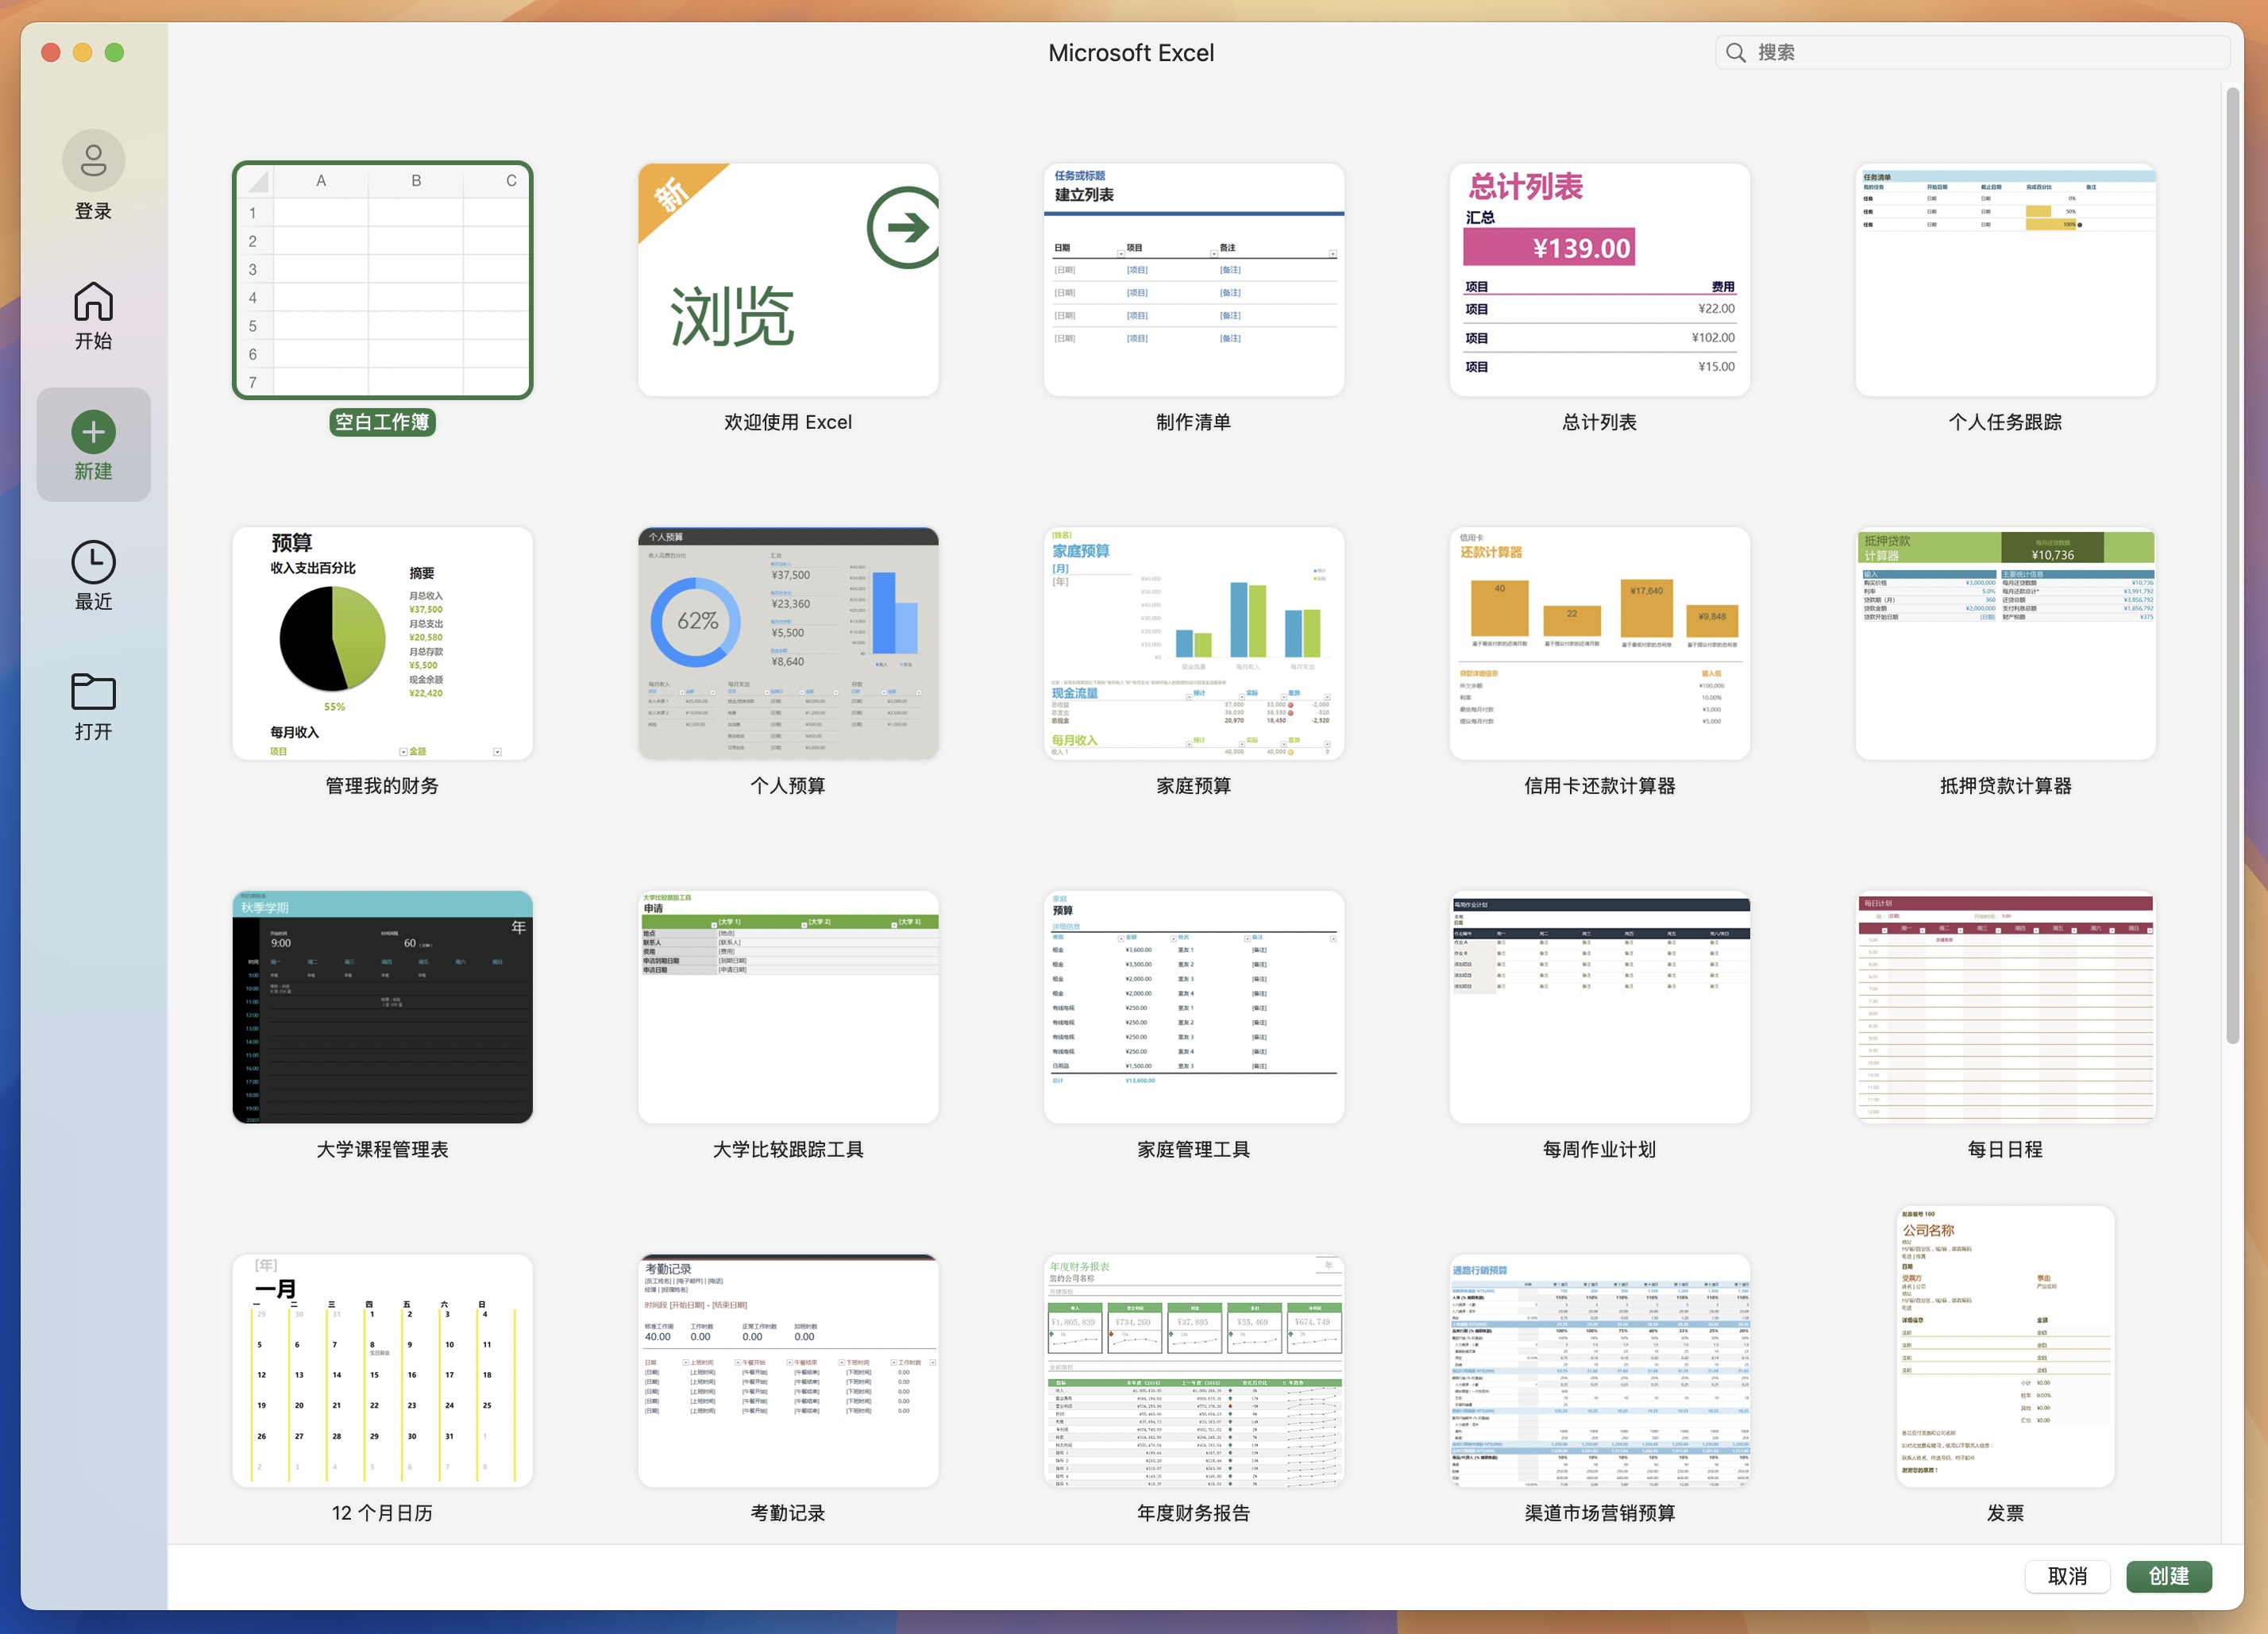Click the 登录 label in sidebar

point(93,211)
